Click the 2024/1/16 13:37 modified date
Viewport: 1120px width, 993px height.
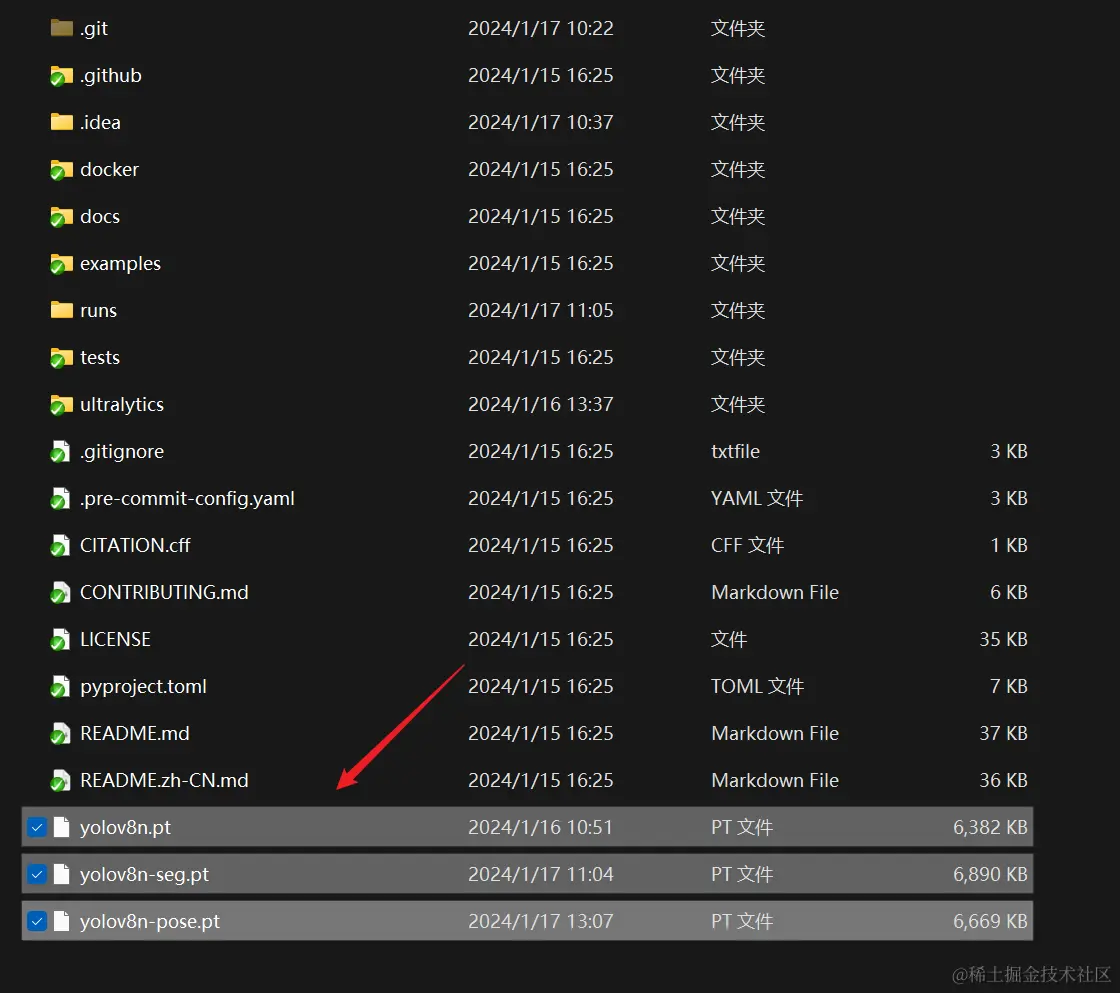coord(541,404)
